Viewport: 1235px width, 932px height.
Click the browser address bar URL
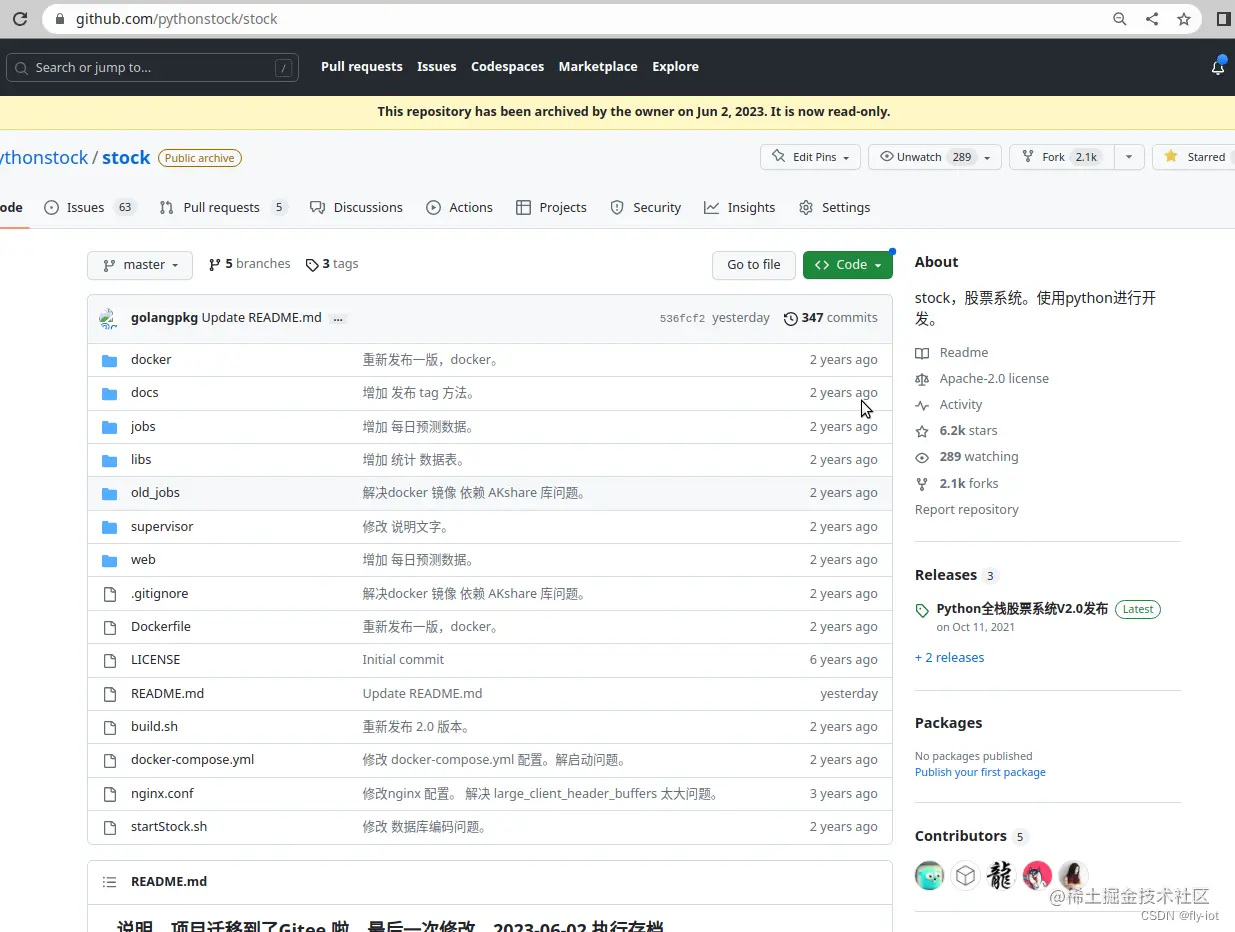click(x=177, y=19)
